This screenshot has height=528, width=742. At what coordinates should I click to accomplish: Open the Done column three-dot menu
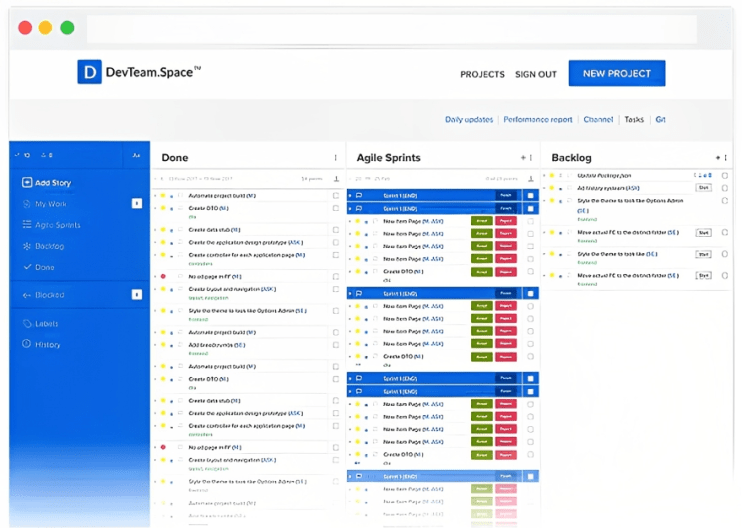click(x=335, y=158)
